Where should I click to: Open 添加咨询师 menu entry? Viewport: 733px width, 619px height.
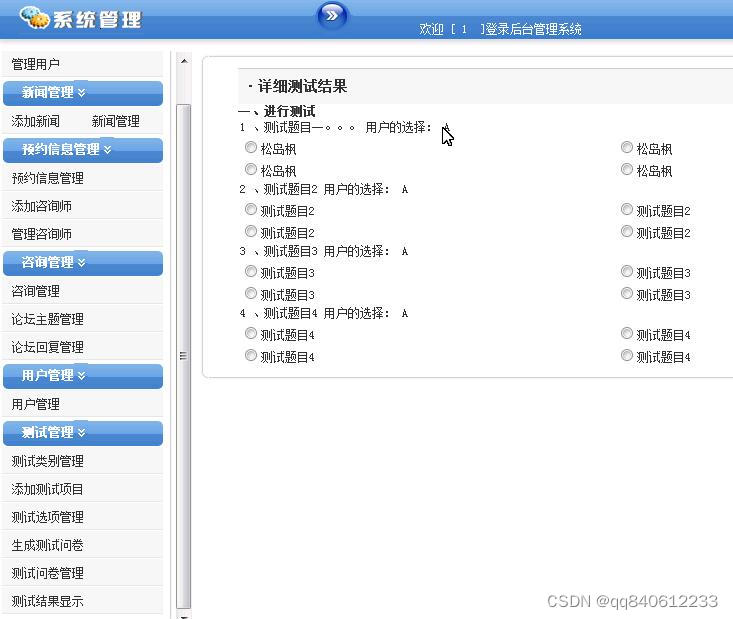click(42, 206)
